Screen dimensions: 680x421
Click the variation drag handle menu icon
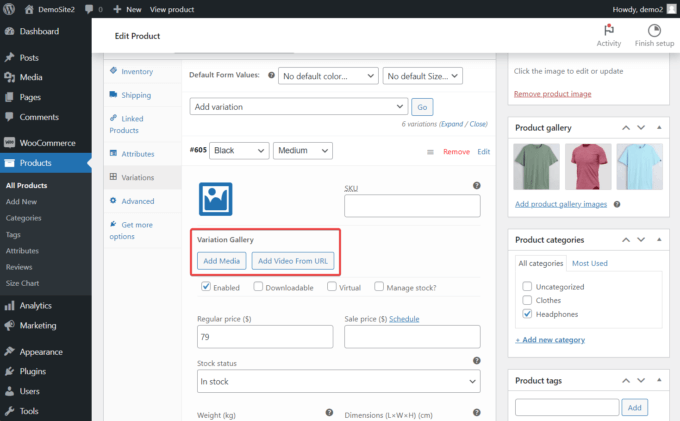pos(430,152)
